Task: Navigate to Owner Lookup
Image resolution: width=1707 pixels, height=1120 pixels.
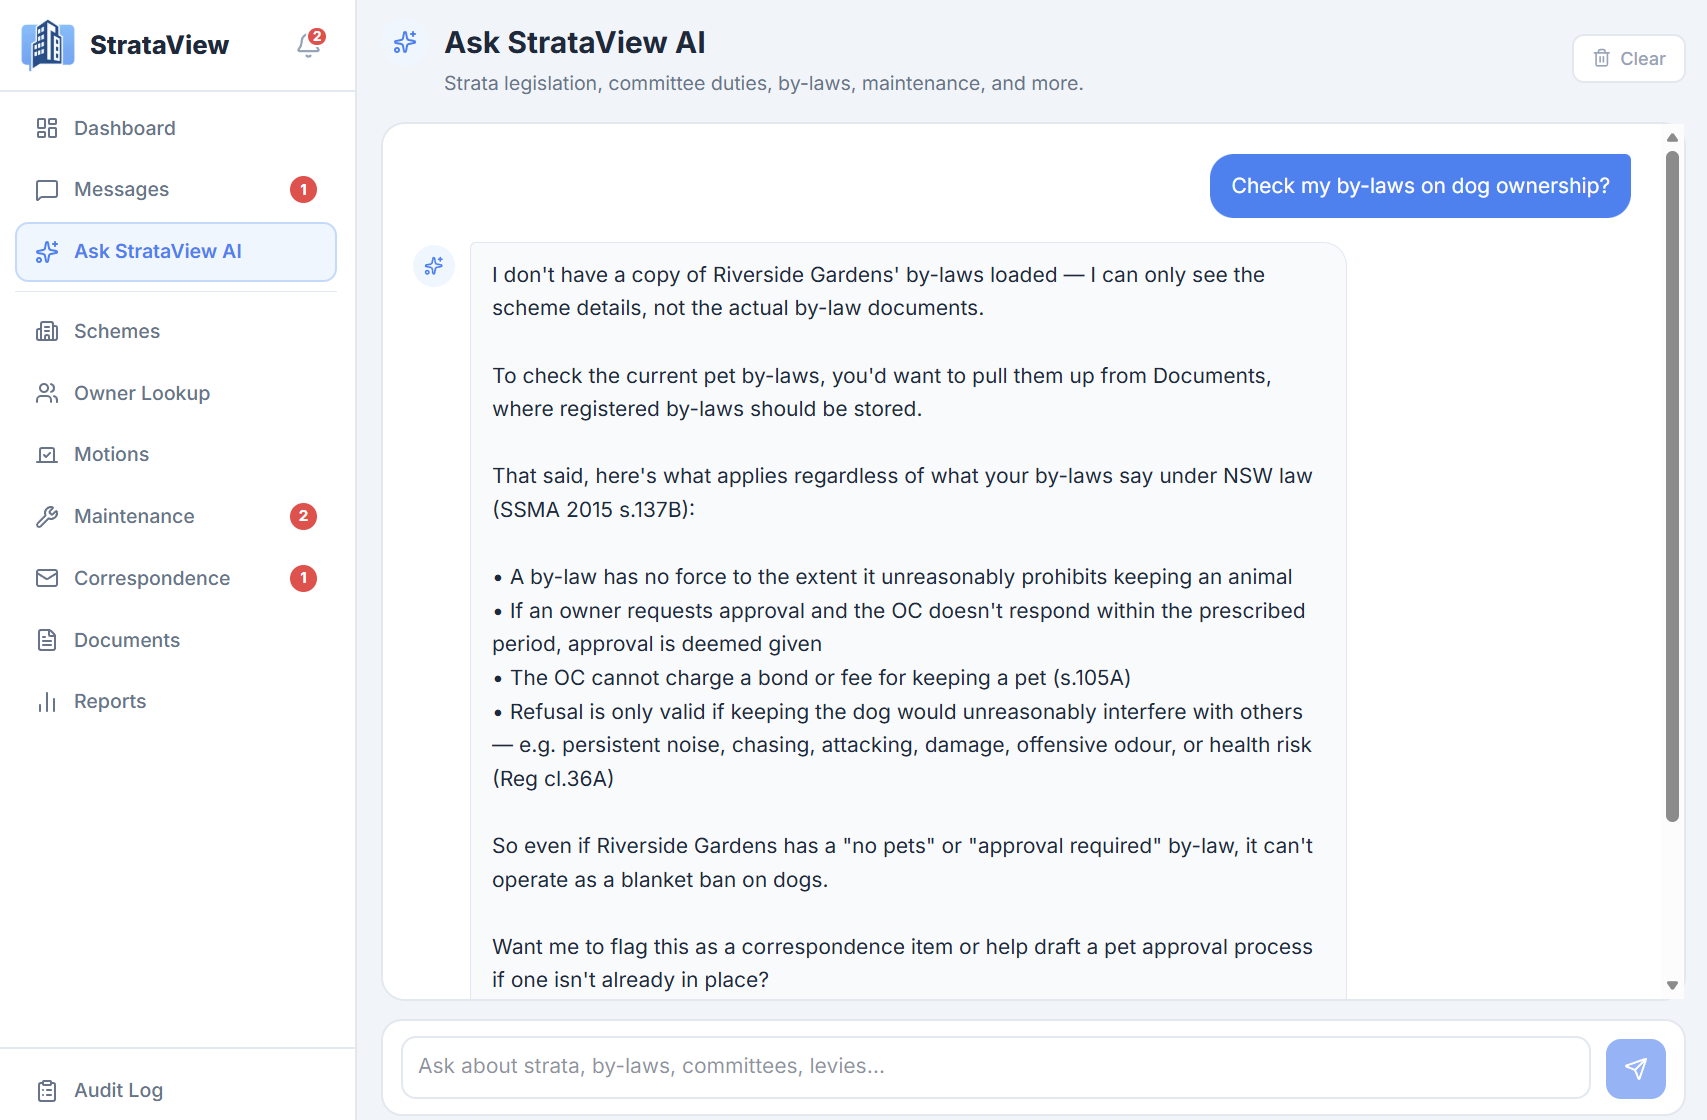Action: [176, 393]
